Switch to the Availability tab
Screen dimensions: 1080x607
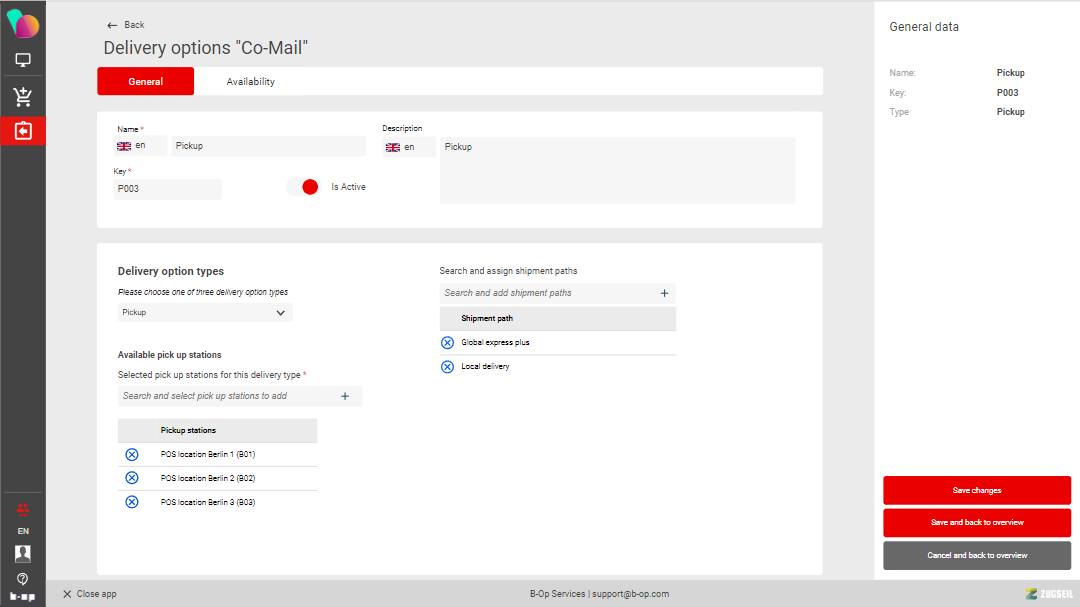[x=250, y=82]
